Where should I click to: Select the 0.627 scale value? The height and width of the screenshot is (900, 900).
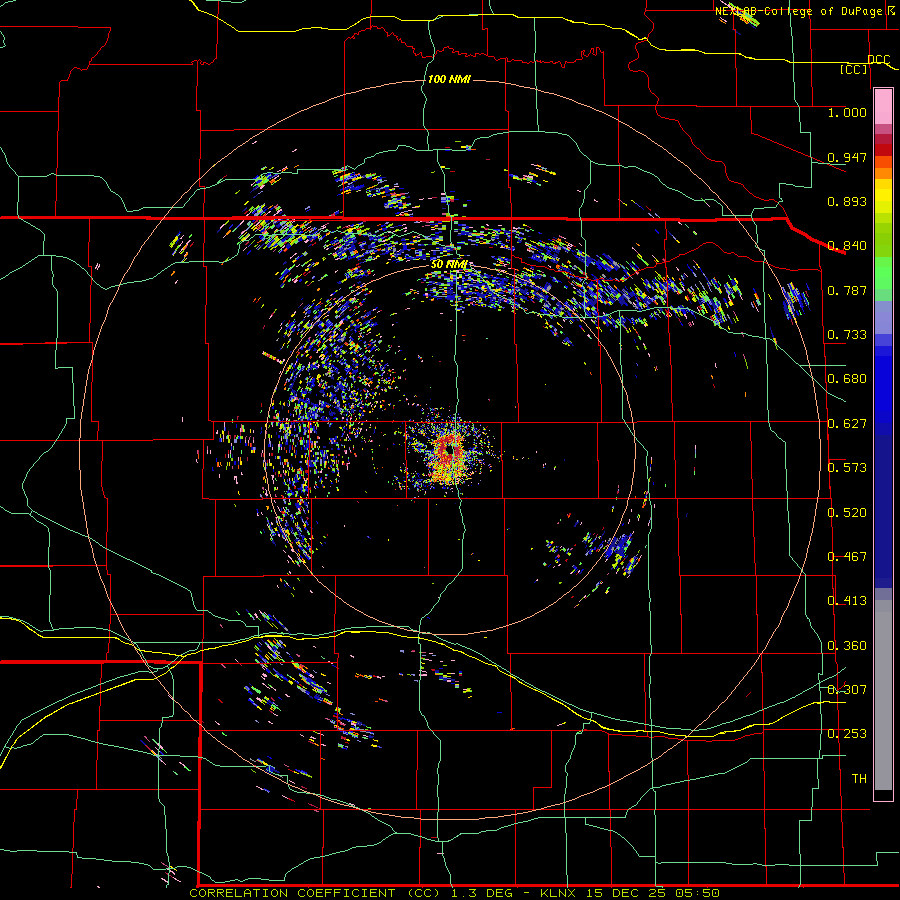(x=847, y=424)
